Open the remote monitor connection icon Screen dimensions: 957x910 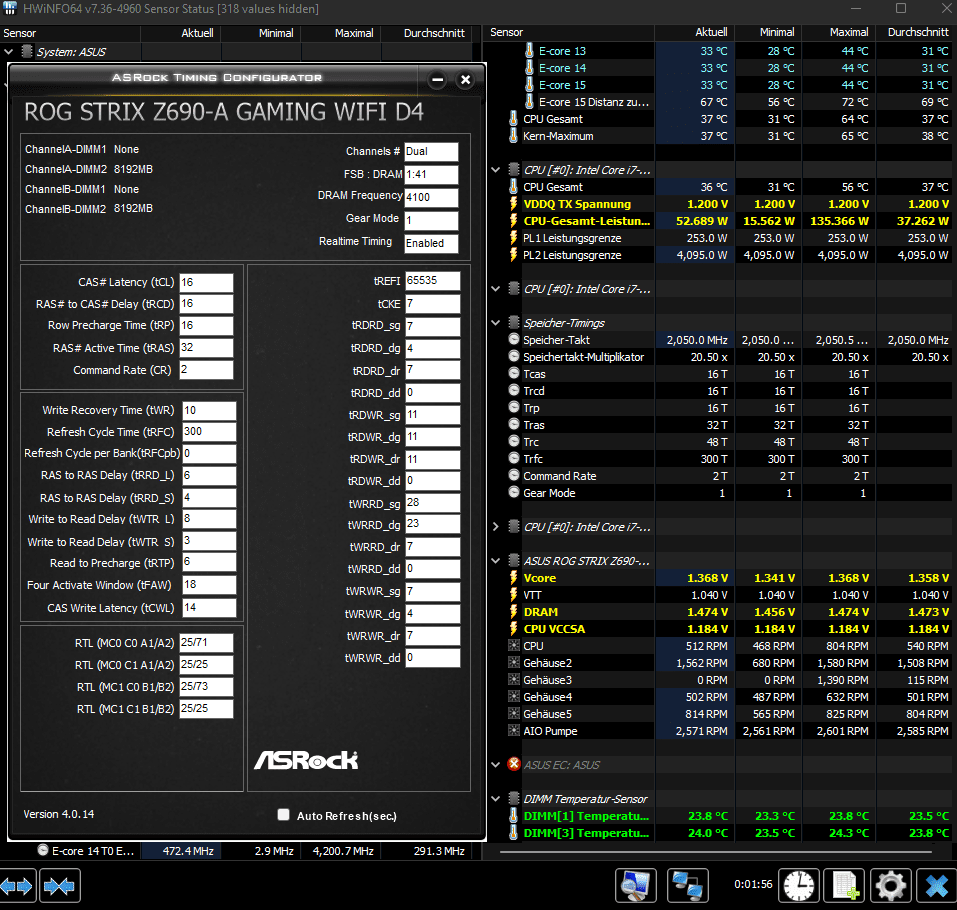click(635, 885)
